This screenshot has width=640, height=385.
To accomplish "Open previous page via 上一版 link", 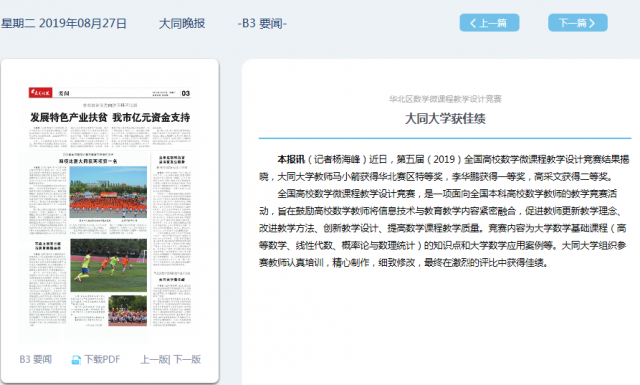I will click(154, 359).
